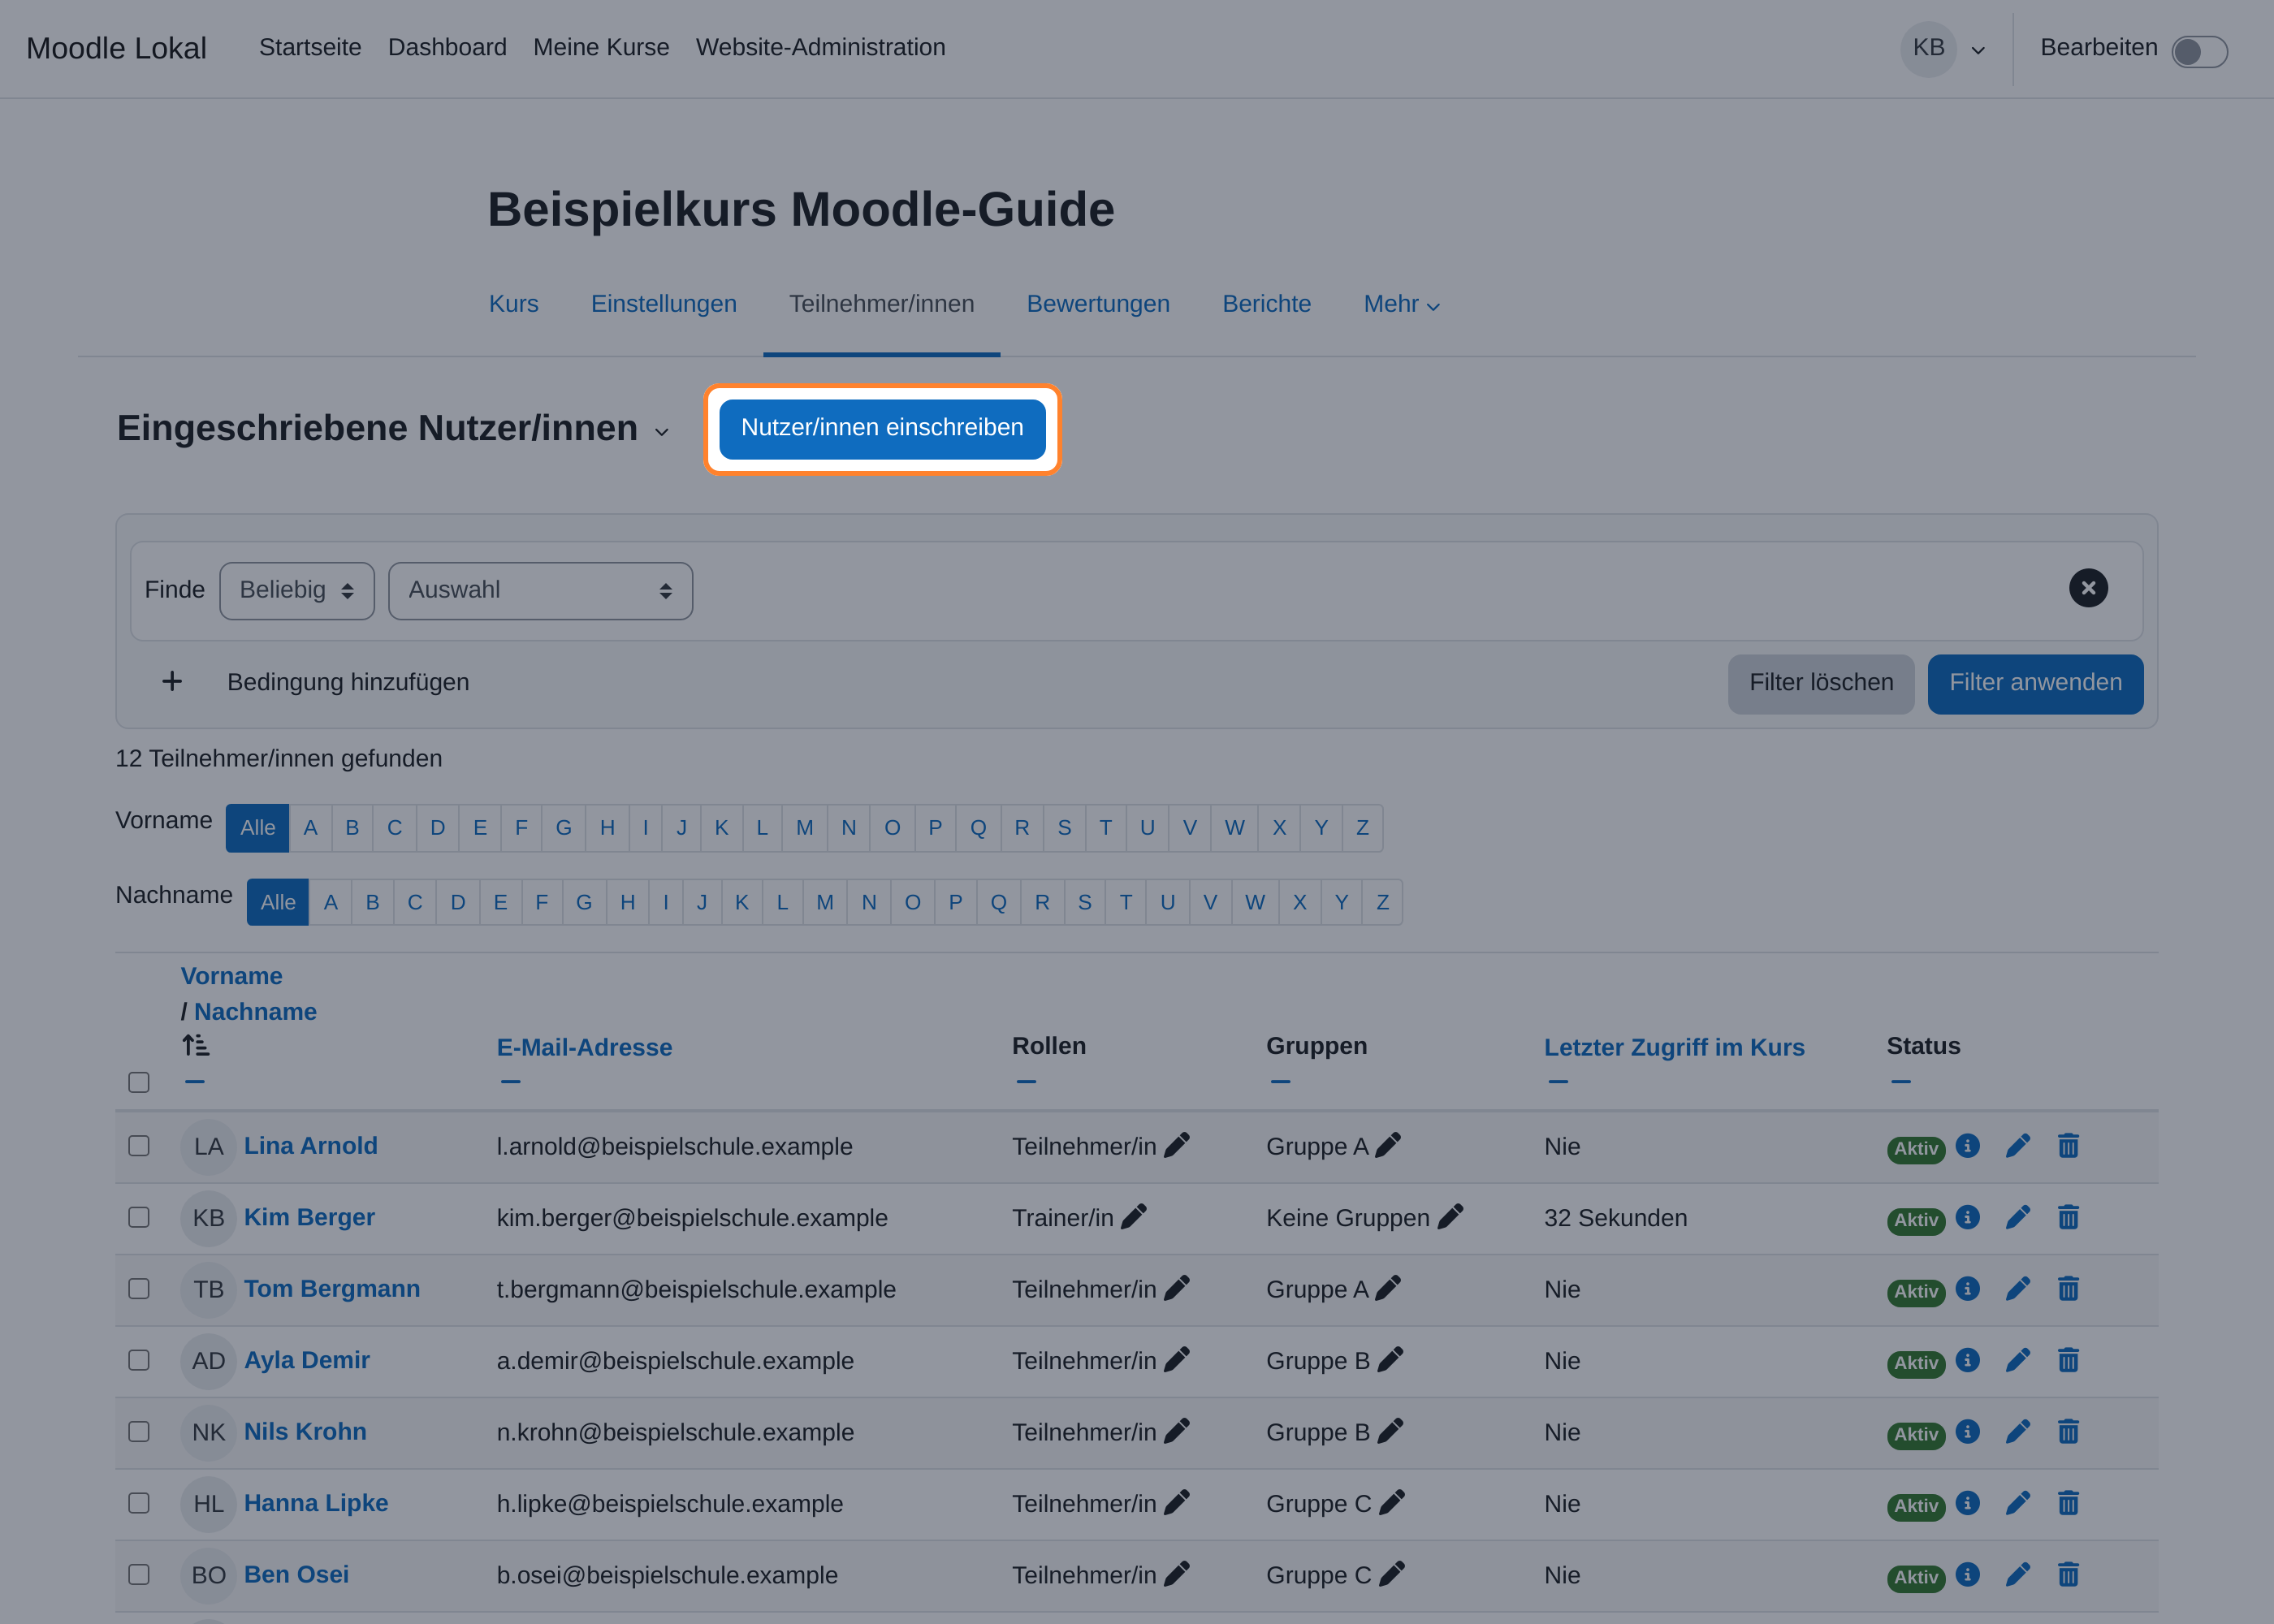This screenshot has height=1624, width=2274.
Task: Click the plus icon to add a condition
Action: coord(172,682)
